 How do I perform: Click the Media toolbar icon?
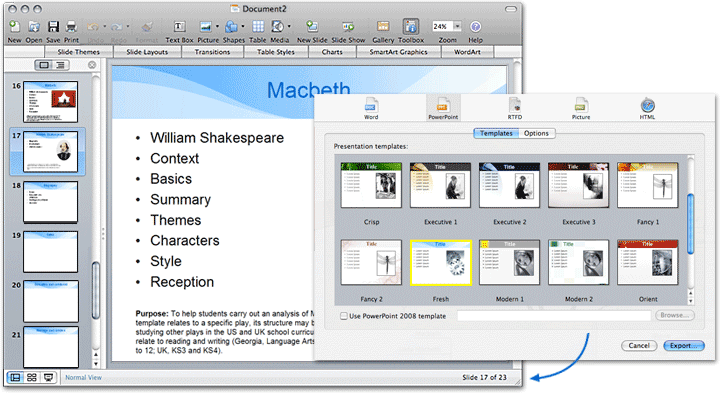pyautogui.click(x=277, y=27)
